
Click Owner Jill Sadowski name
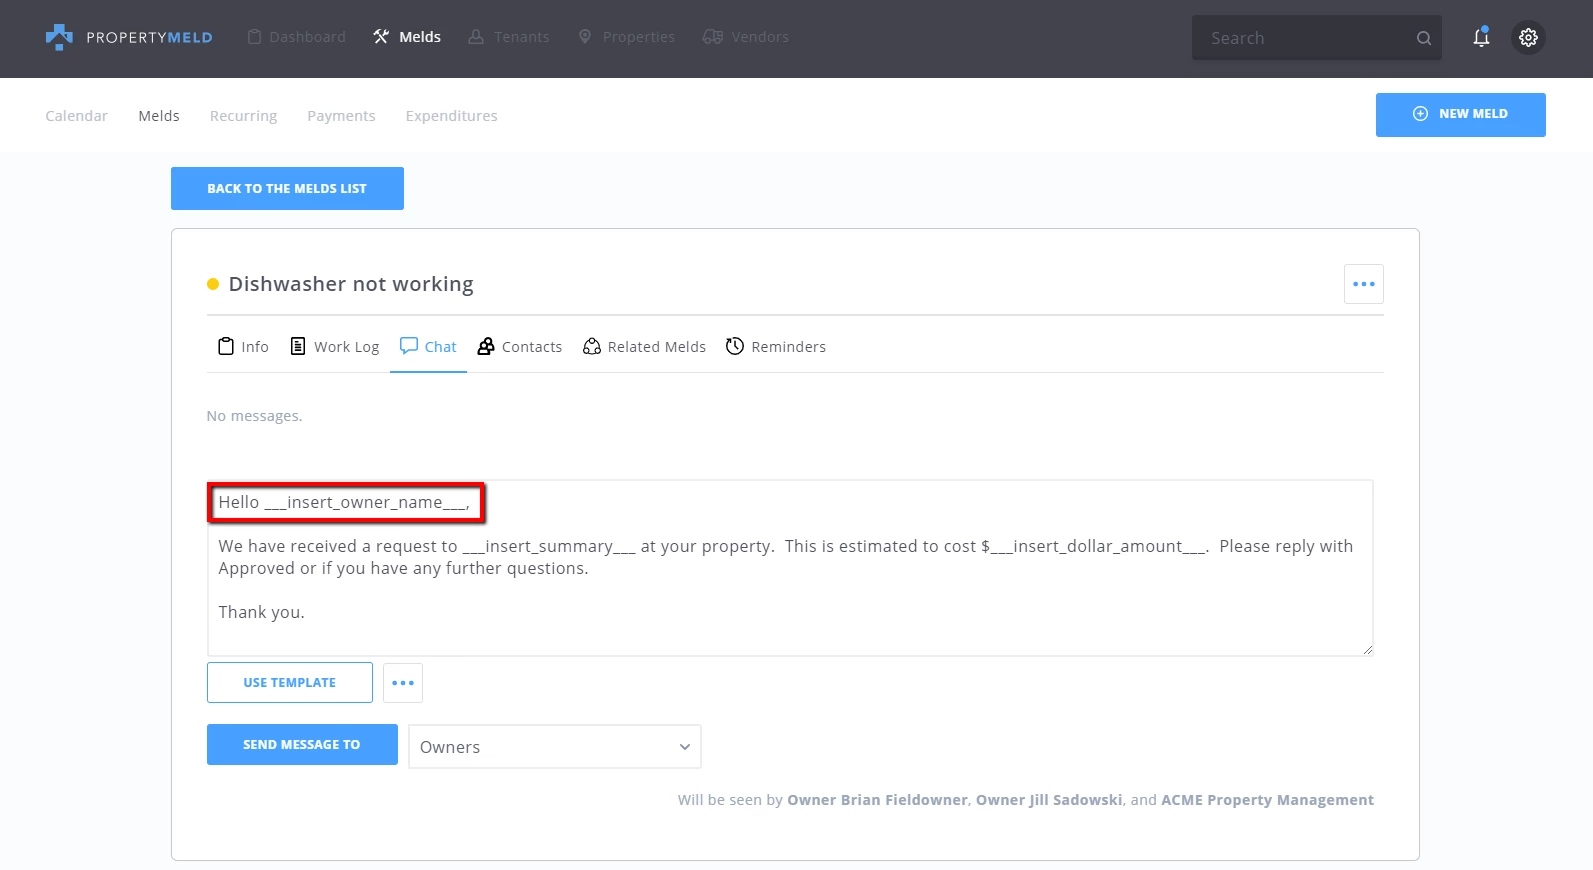1049,800
